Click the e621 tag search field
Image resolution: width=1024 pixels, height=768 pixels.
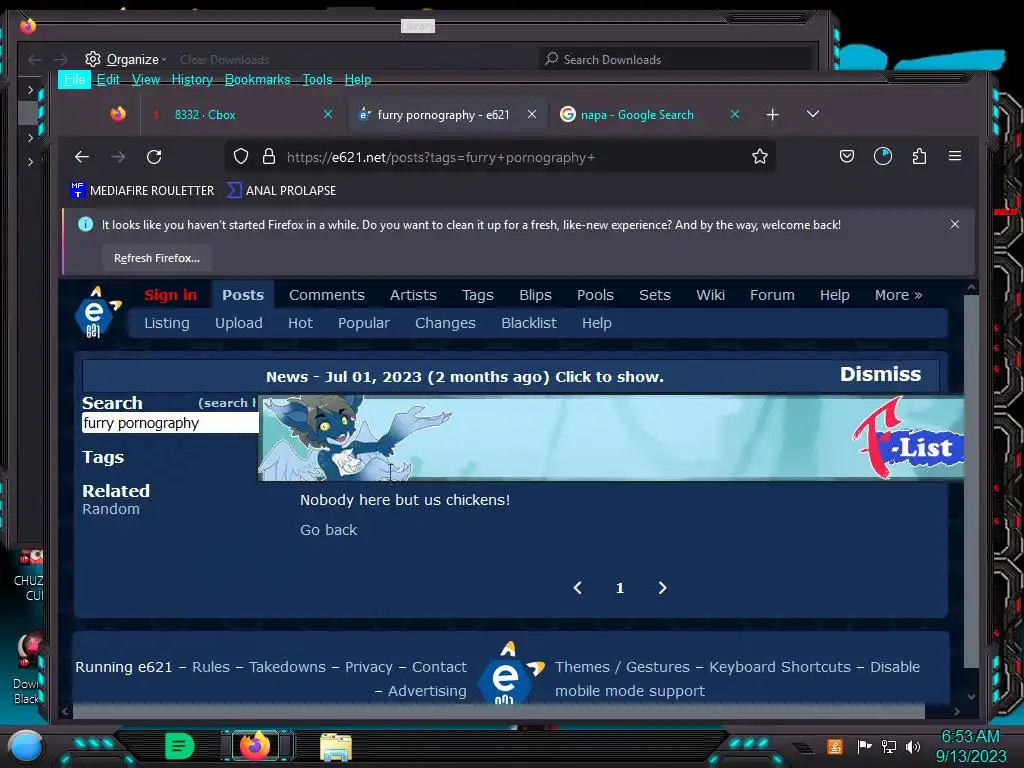(170, 423)
